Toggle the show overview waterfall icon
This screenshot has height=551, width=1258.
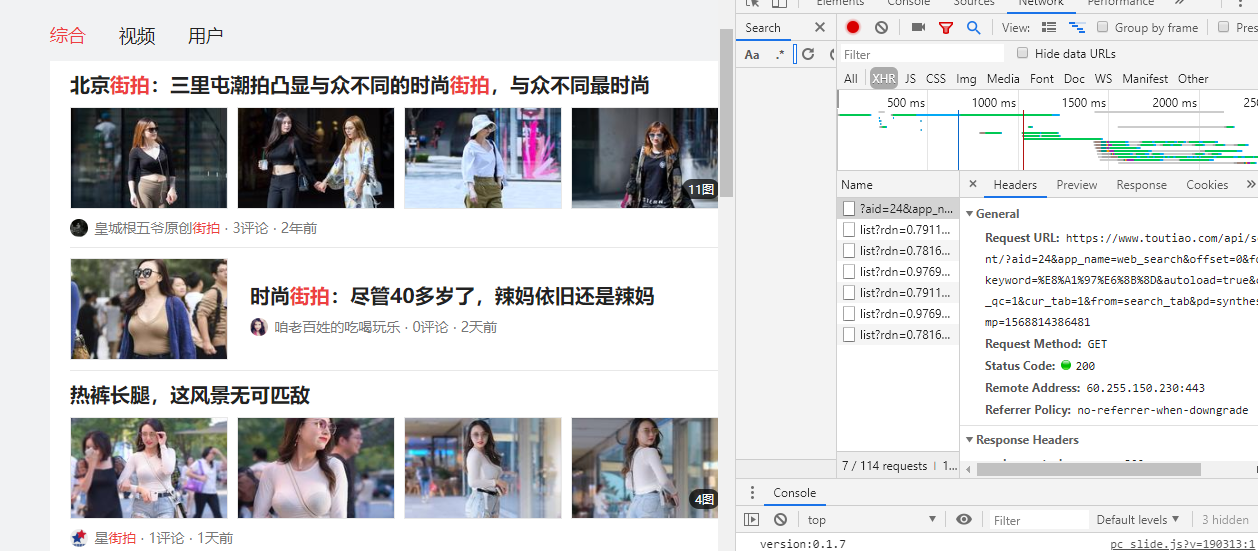pyautogui.click(x=1077, y=28)
